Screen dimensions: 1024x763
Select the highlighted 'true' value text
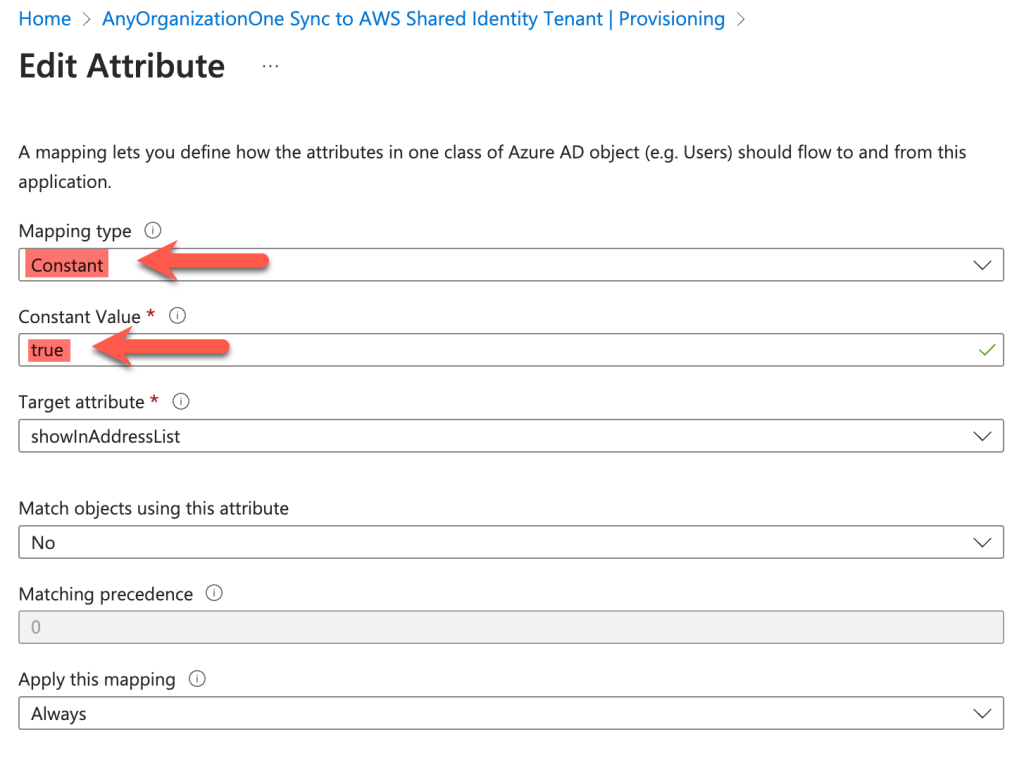(47, 350)
